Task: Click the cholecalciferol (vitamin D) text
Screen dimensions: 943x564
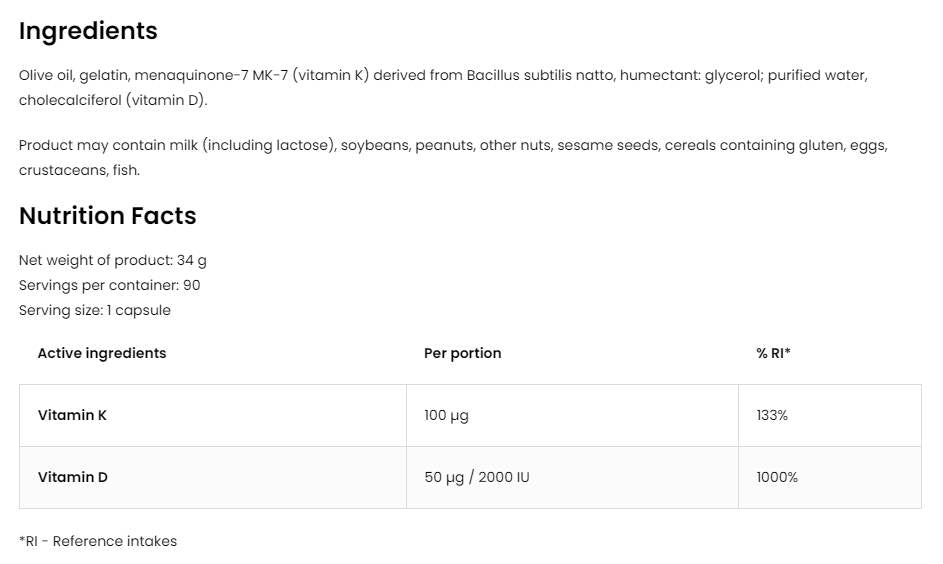Action: (x=113, y=100)
